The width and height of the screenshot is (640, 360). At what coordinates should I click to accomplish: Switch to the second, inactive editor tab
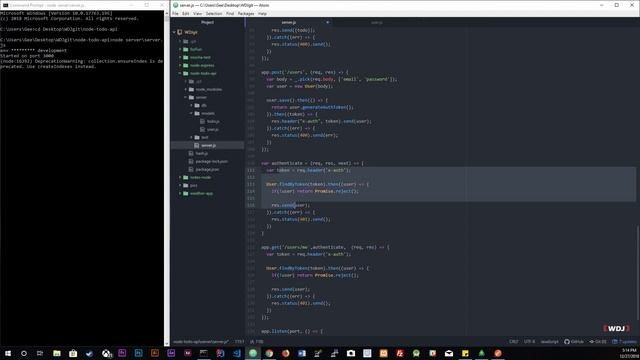376,22
